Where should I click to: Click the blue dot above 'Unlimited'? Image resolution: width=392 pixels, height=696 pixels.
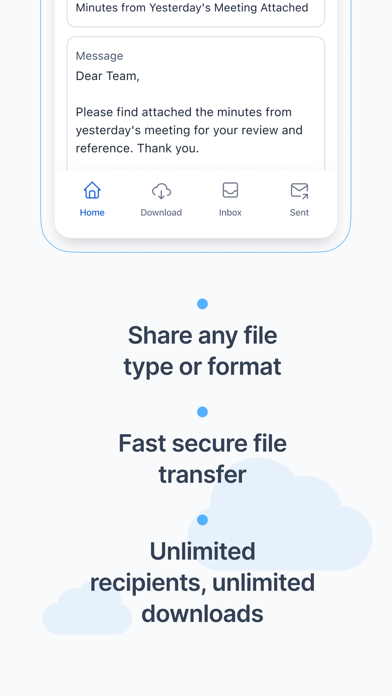point(202,520)
